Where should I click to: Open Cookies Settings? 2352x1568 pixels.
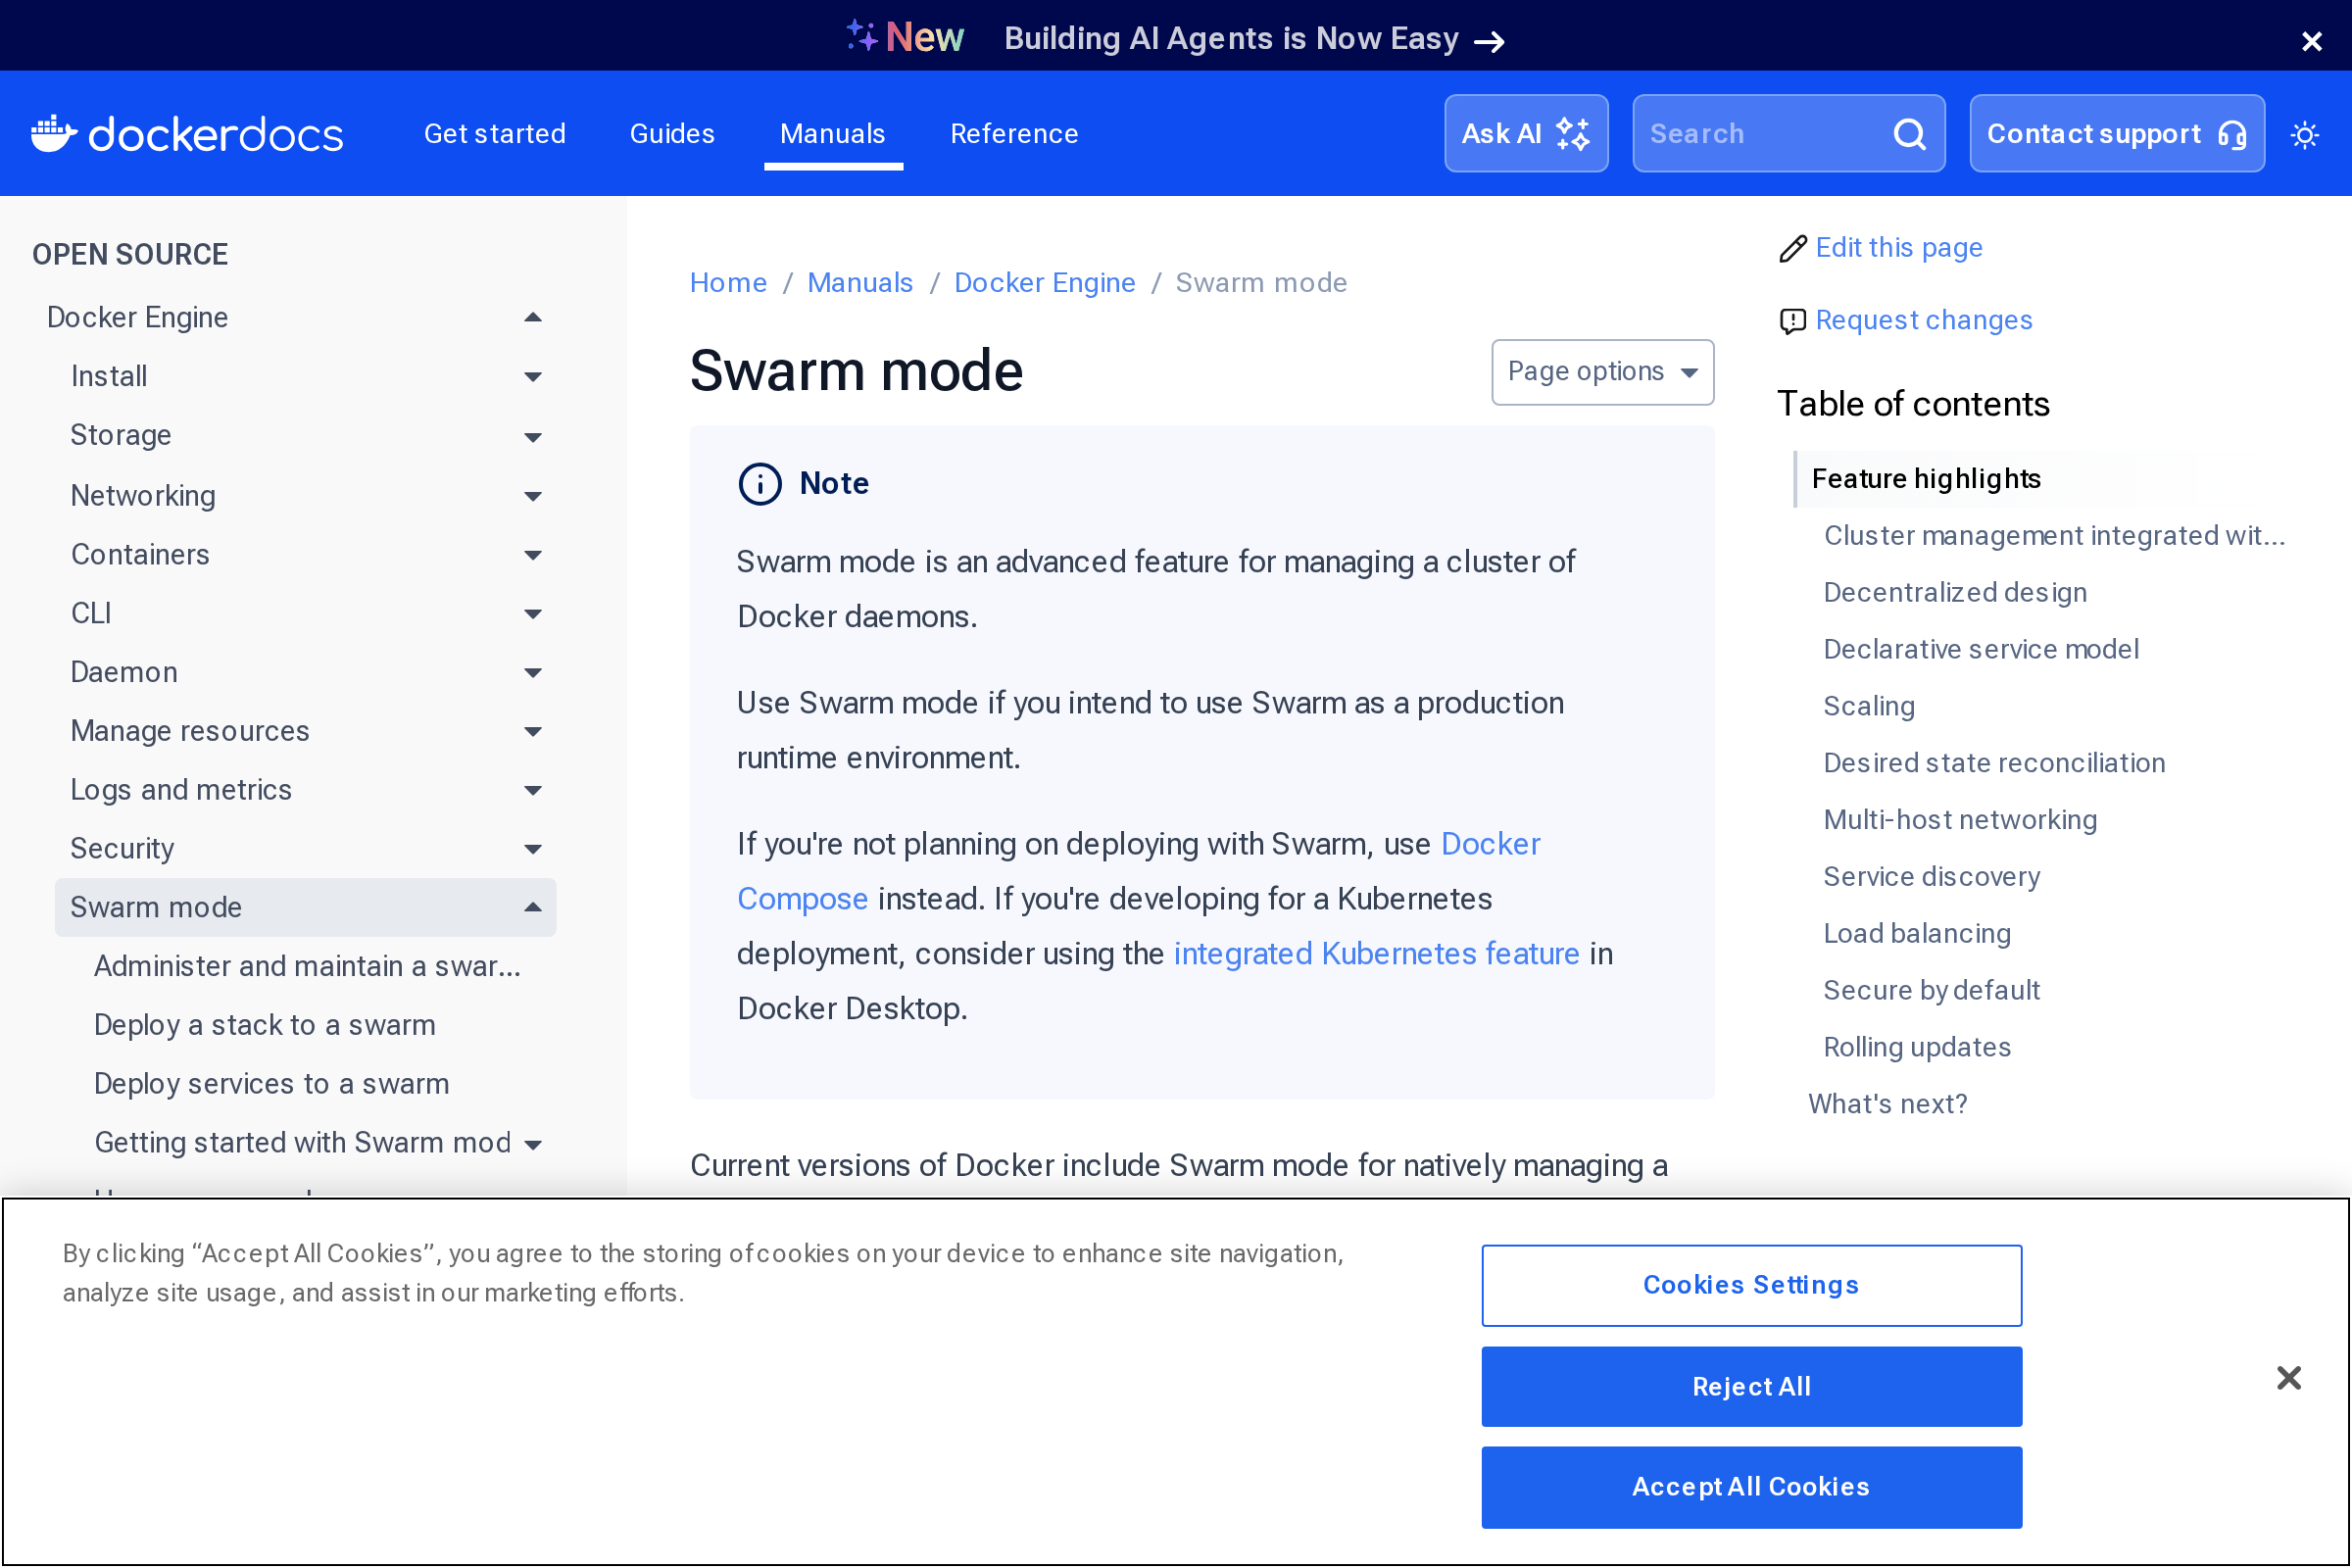pos(1751,1286)
